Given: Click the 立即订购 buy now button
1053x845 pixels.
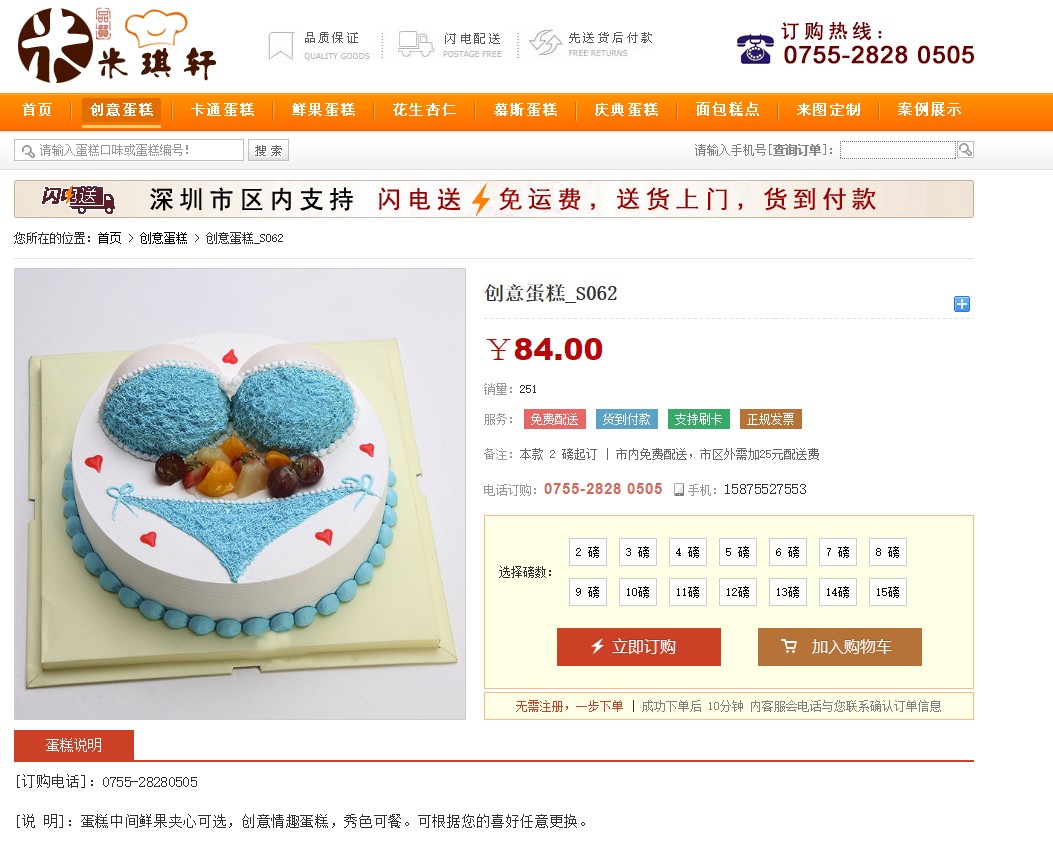Looking at the screenshot, I should [x=639, y=647].
